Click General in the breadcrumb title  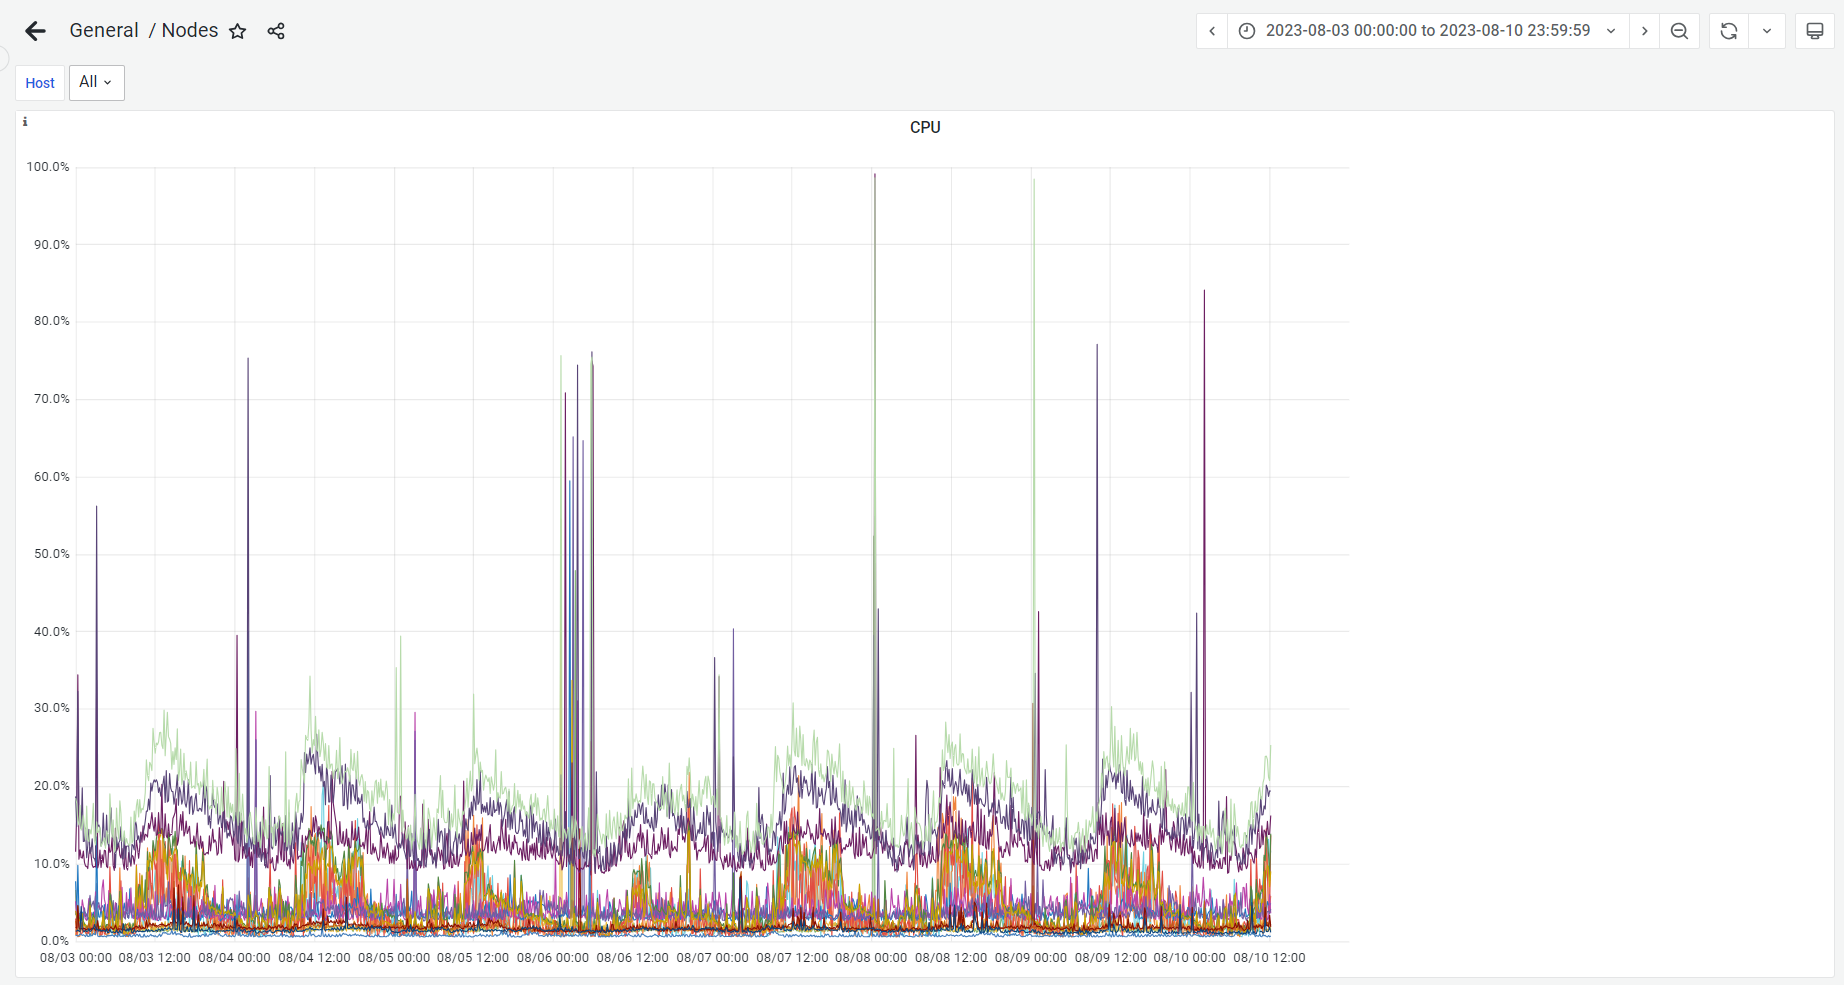point(103,30)
